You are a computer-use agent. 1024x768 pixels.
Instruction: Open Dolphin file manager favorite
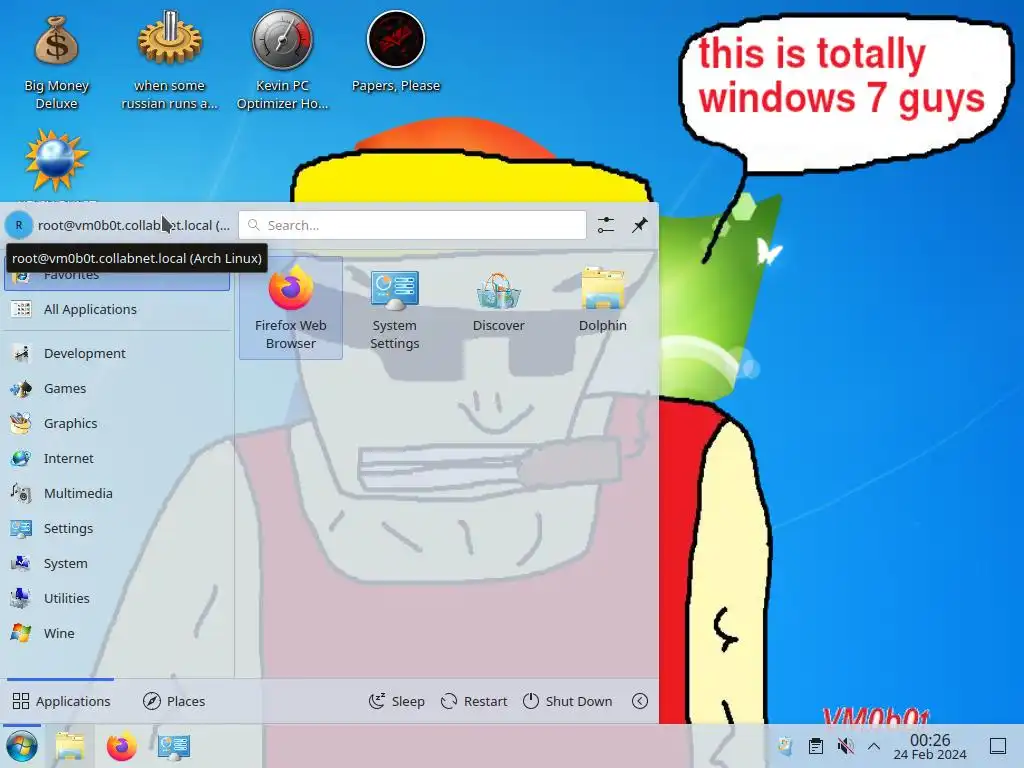602,308
